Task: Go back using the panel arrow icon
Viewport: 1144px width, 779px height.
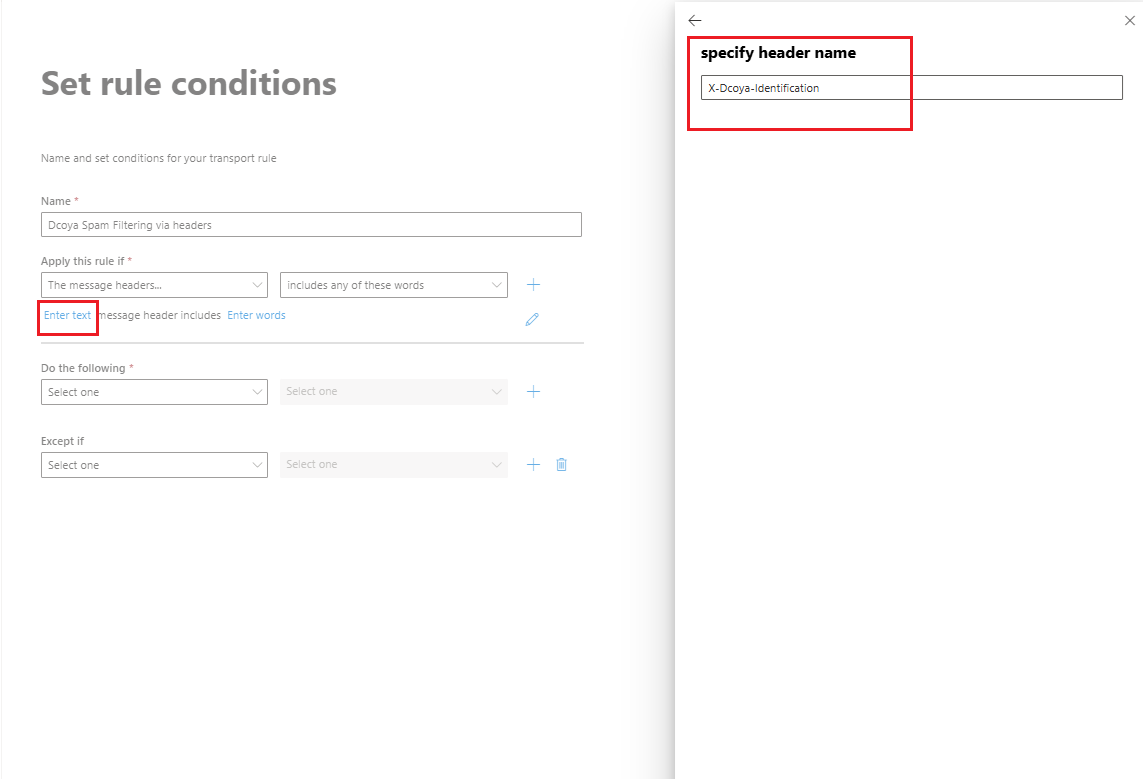Action: 695,20
